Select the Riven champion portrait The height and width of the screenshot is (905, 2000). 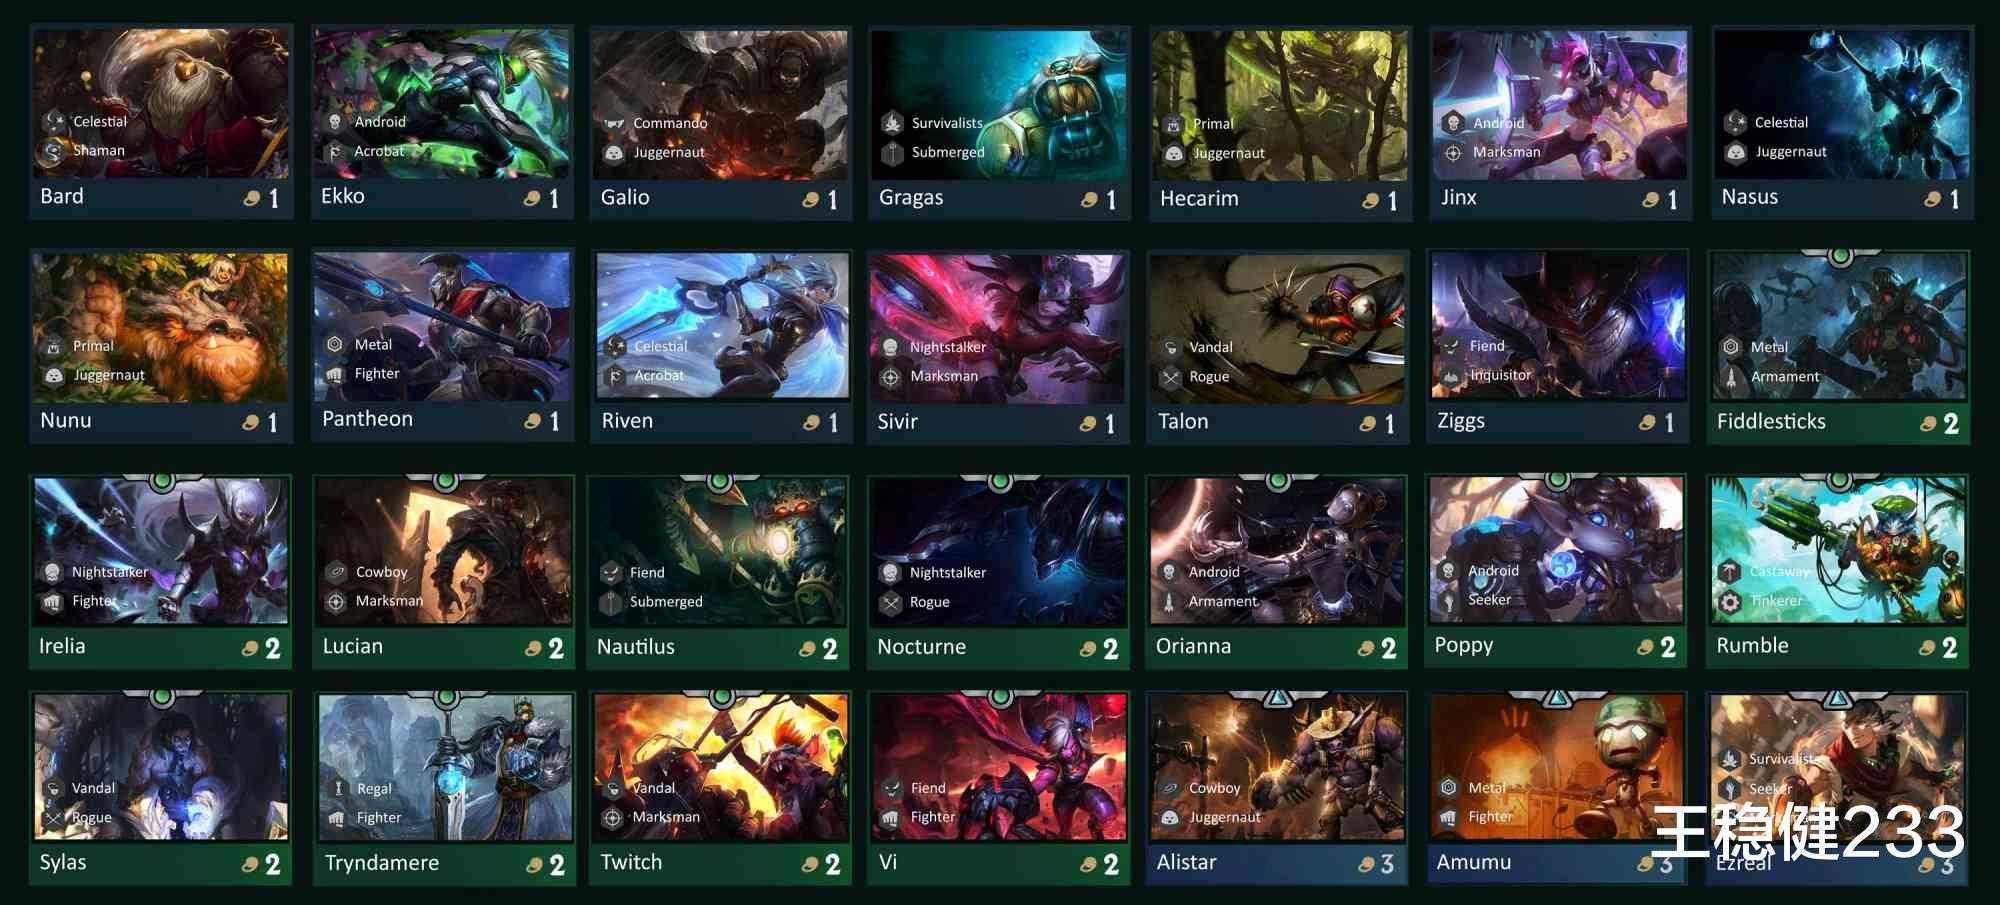722,327
